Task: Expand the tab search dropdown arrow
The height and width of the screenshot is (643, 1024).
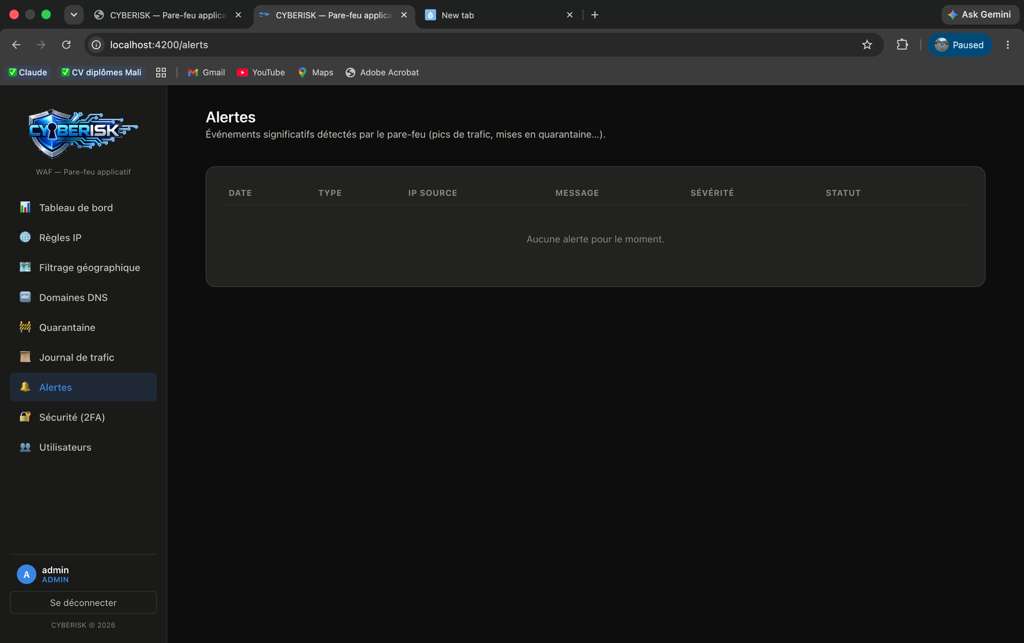Action: (x=74, y=14)
